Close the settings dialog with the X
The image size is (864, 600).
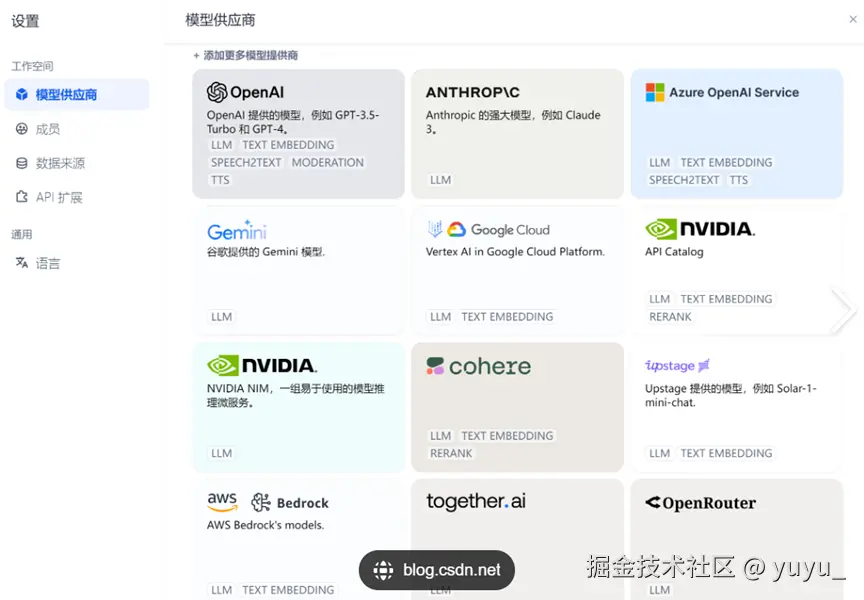(x=853, y=19)
